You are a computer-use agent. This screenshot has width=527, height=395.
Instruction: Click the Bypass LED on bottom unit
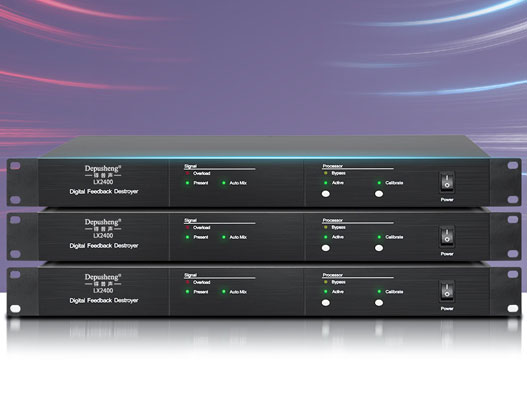[x=325, y=282]
